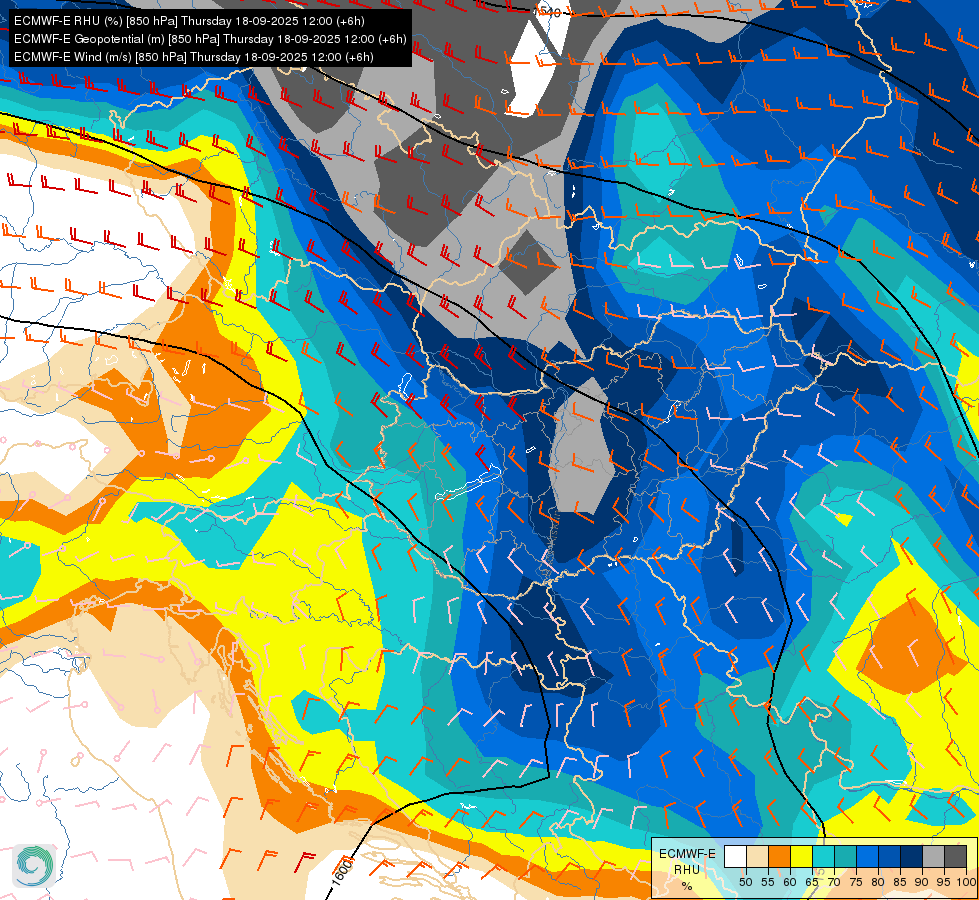Click the legend tick label '85'

coord(900,882)
